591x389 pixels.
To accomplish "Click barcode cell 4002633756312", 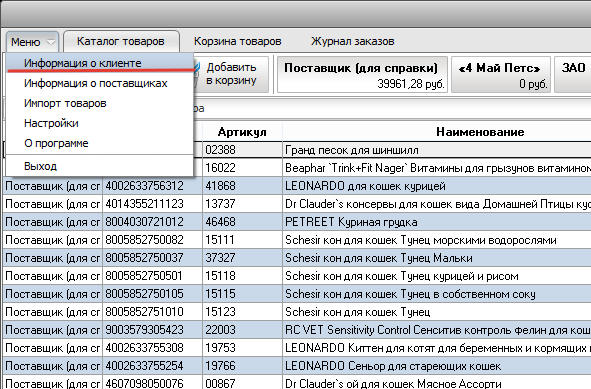I will tap(152, 186).
